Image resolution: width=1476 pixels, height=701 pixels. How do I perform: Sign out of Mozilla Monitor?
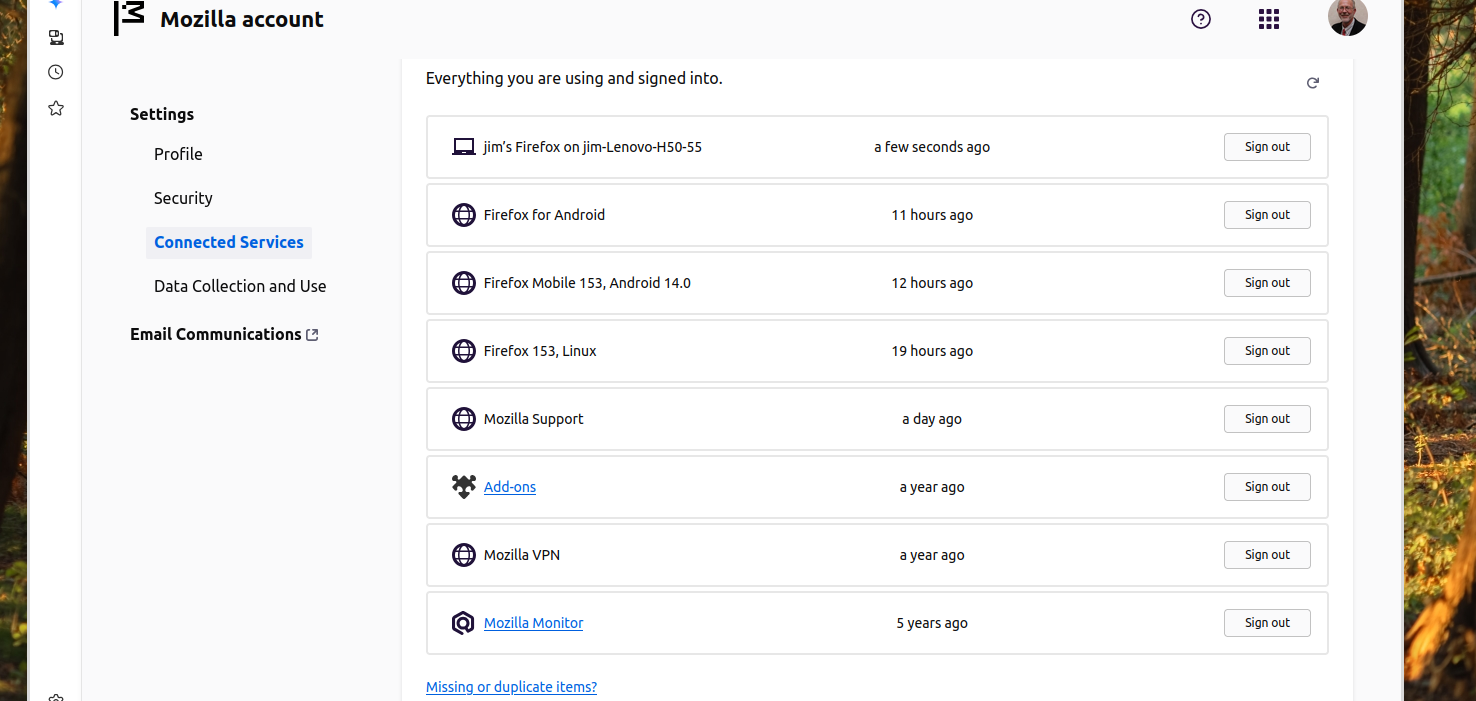(x=1267, y=623)
